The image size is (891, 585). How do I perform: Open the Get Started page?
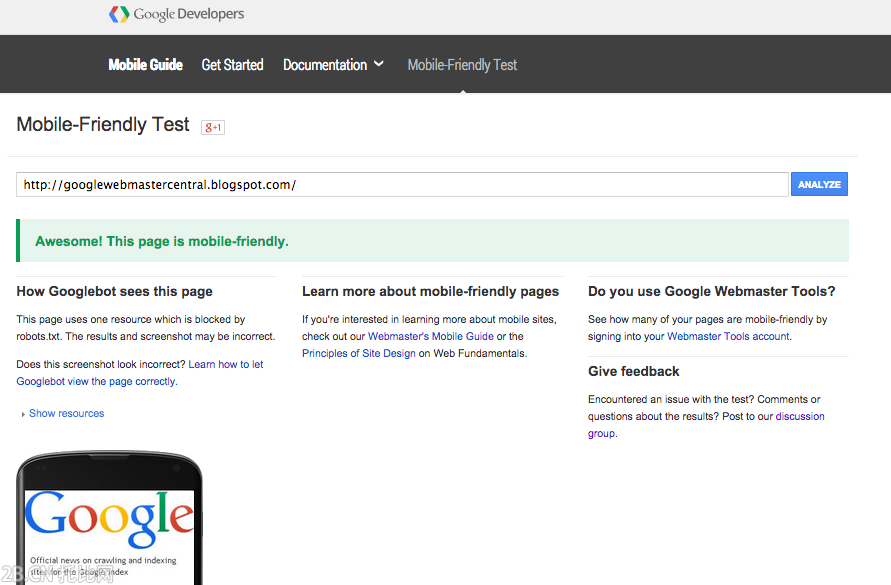pyautogui.click(x=232, y=64)
